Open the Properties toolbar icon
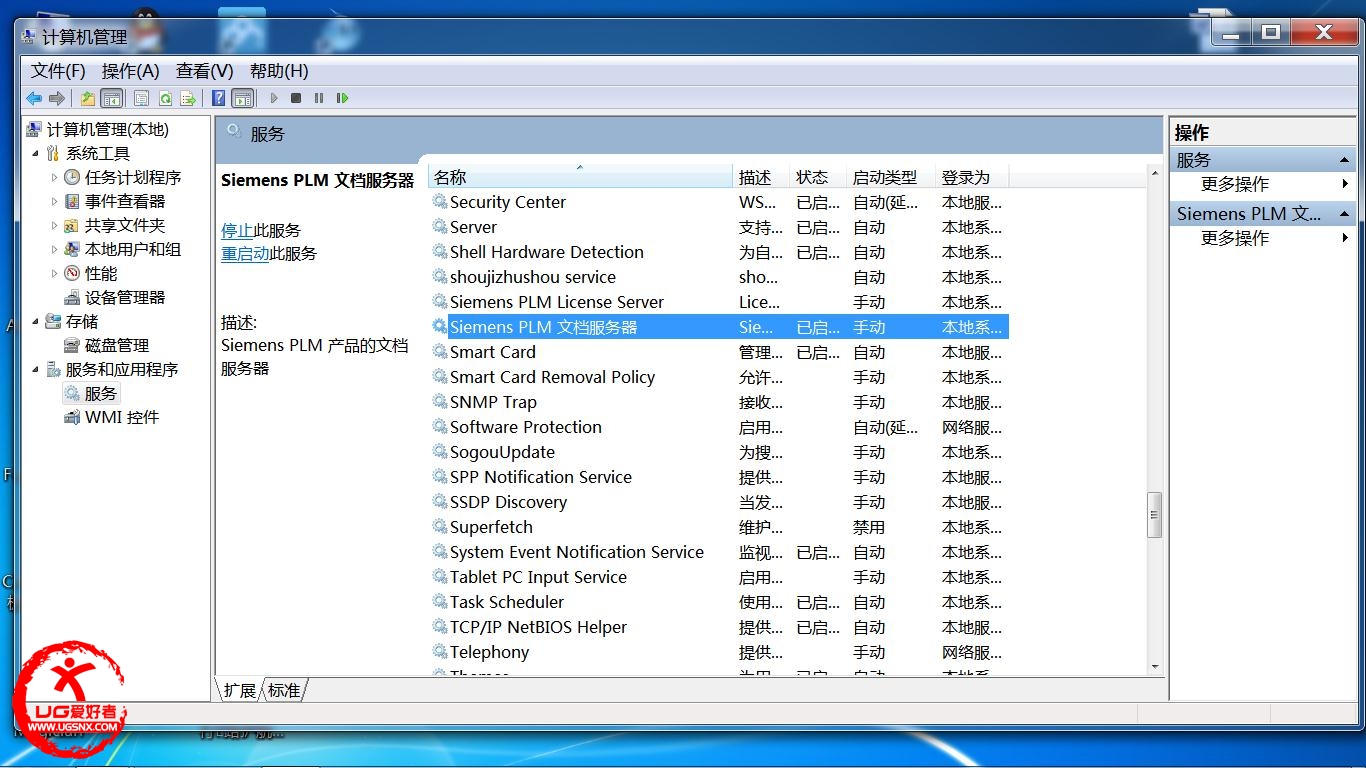 click(x=141, y=98)
